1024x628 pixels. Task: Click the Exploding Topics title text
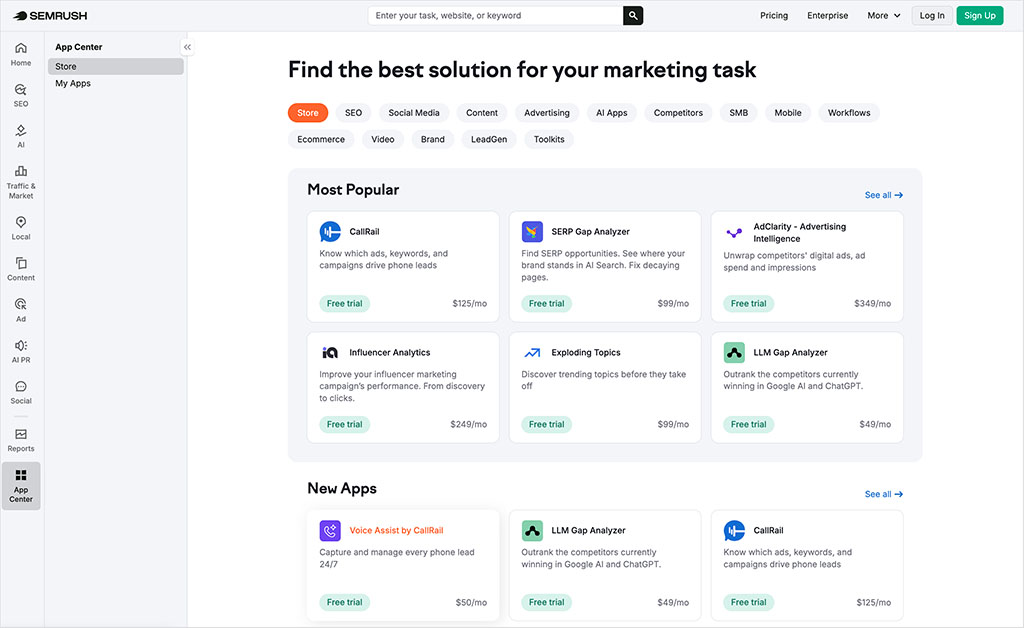(x=586, y=353)
